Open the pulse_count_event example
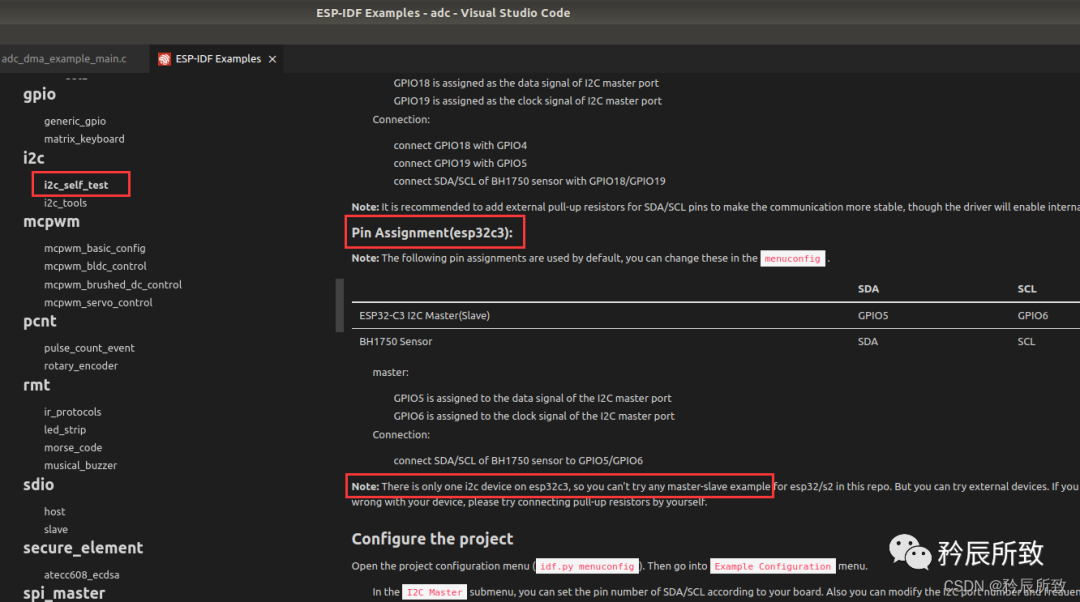This screenshot has width=1080, height=602. click(89, 348)
